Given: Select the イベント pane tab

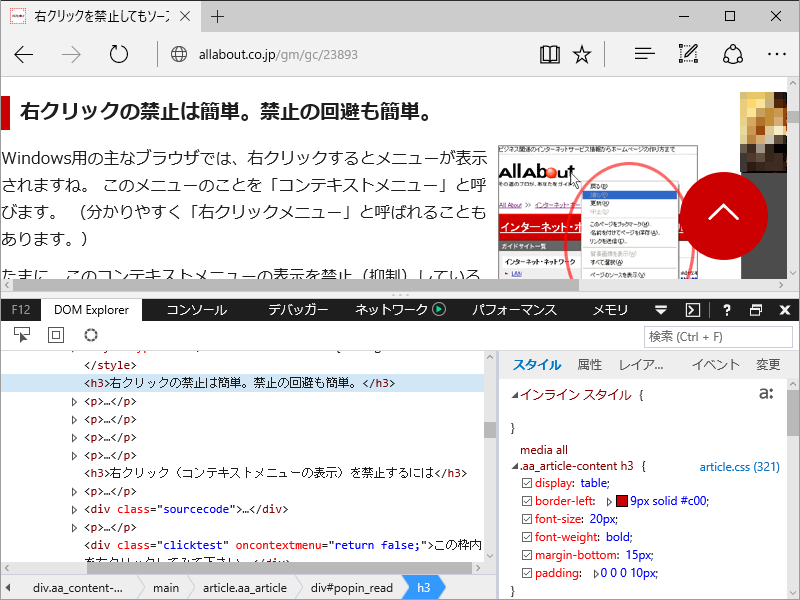Looking at the screenshot, I should pyautogui.click(x=715, y=365).
